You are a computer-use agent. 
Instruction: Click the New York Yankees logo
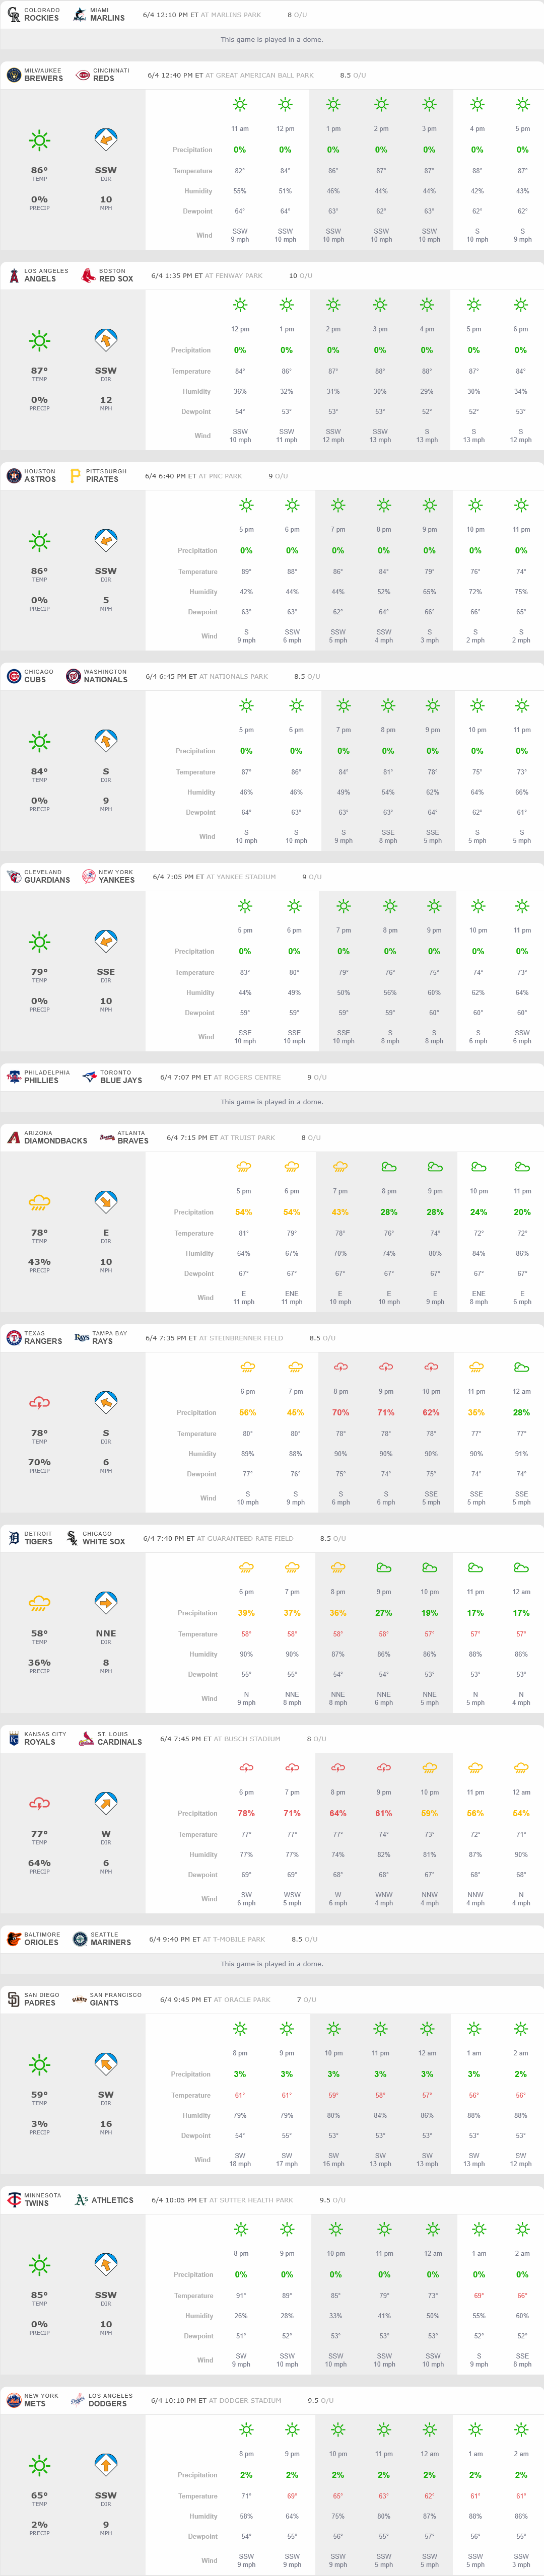[88, 876]
